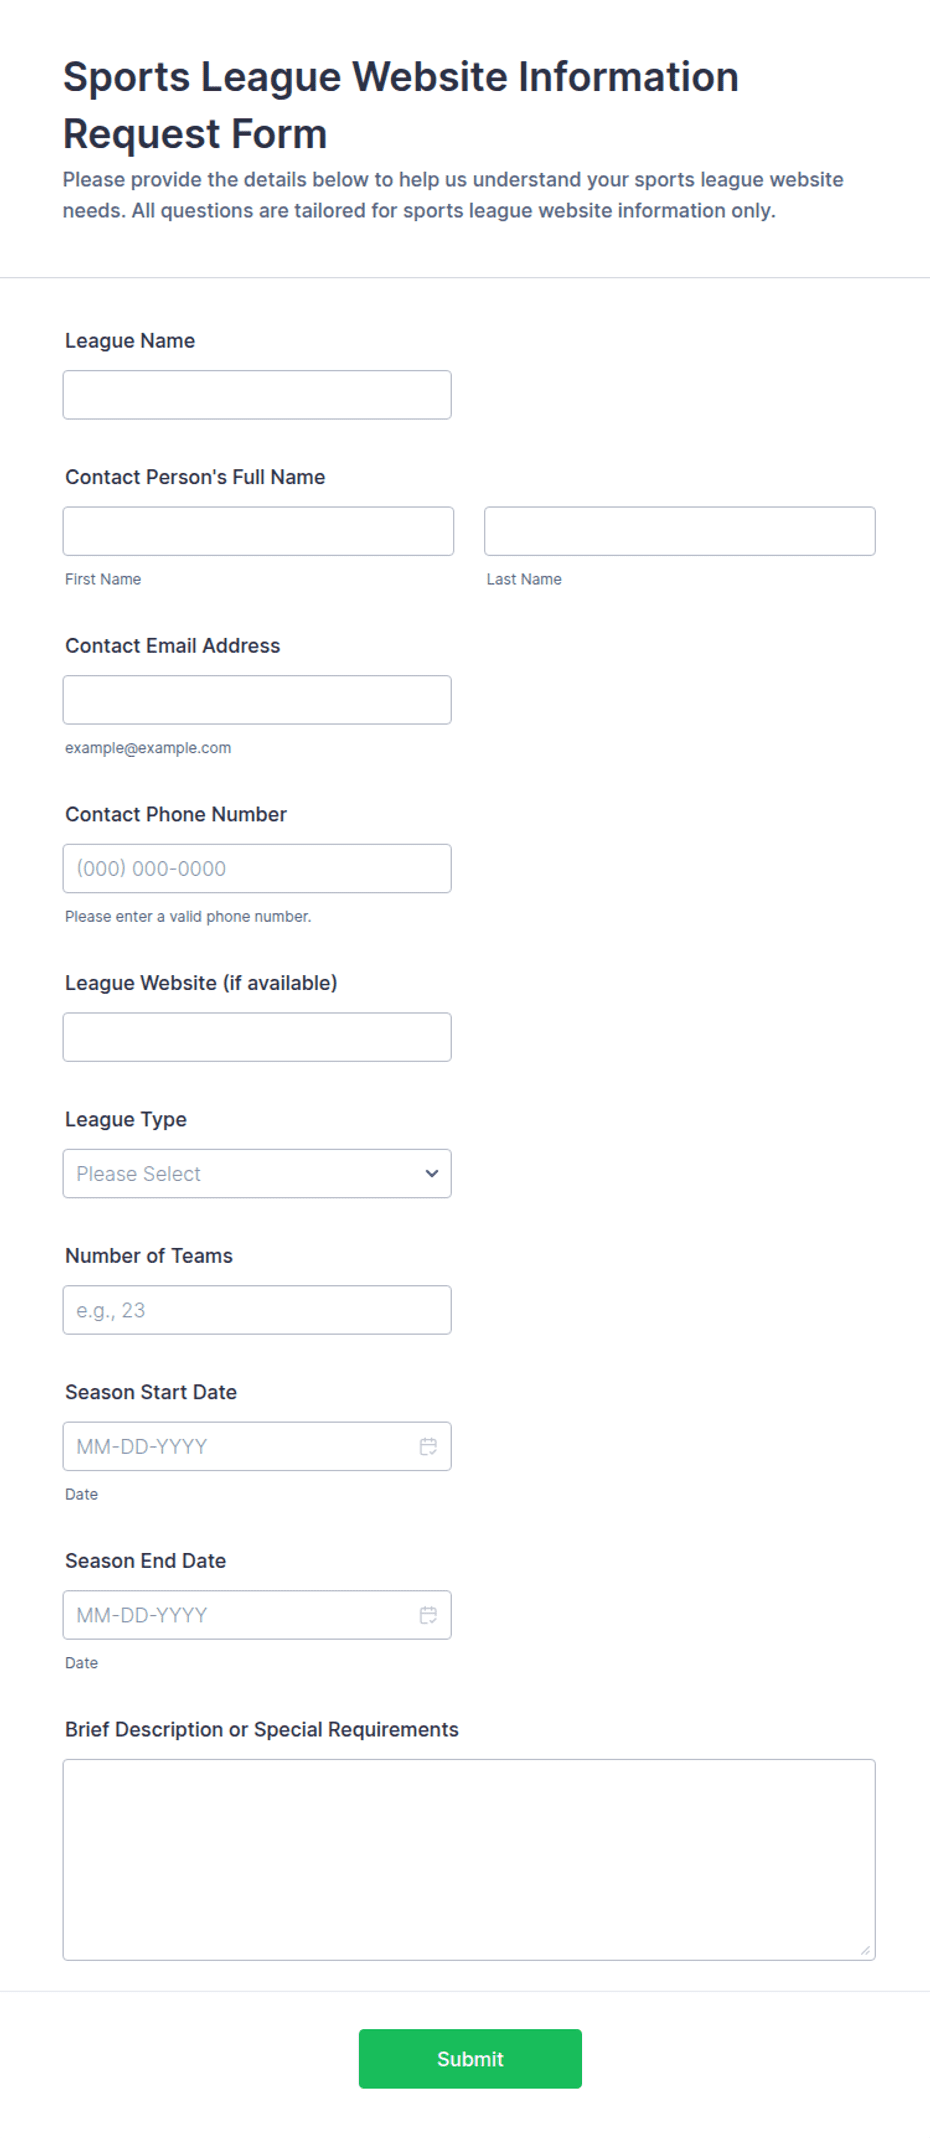Screen dimensions: 930x2138
Task: Select the First Name input box
Action: pos(258,531)
